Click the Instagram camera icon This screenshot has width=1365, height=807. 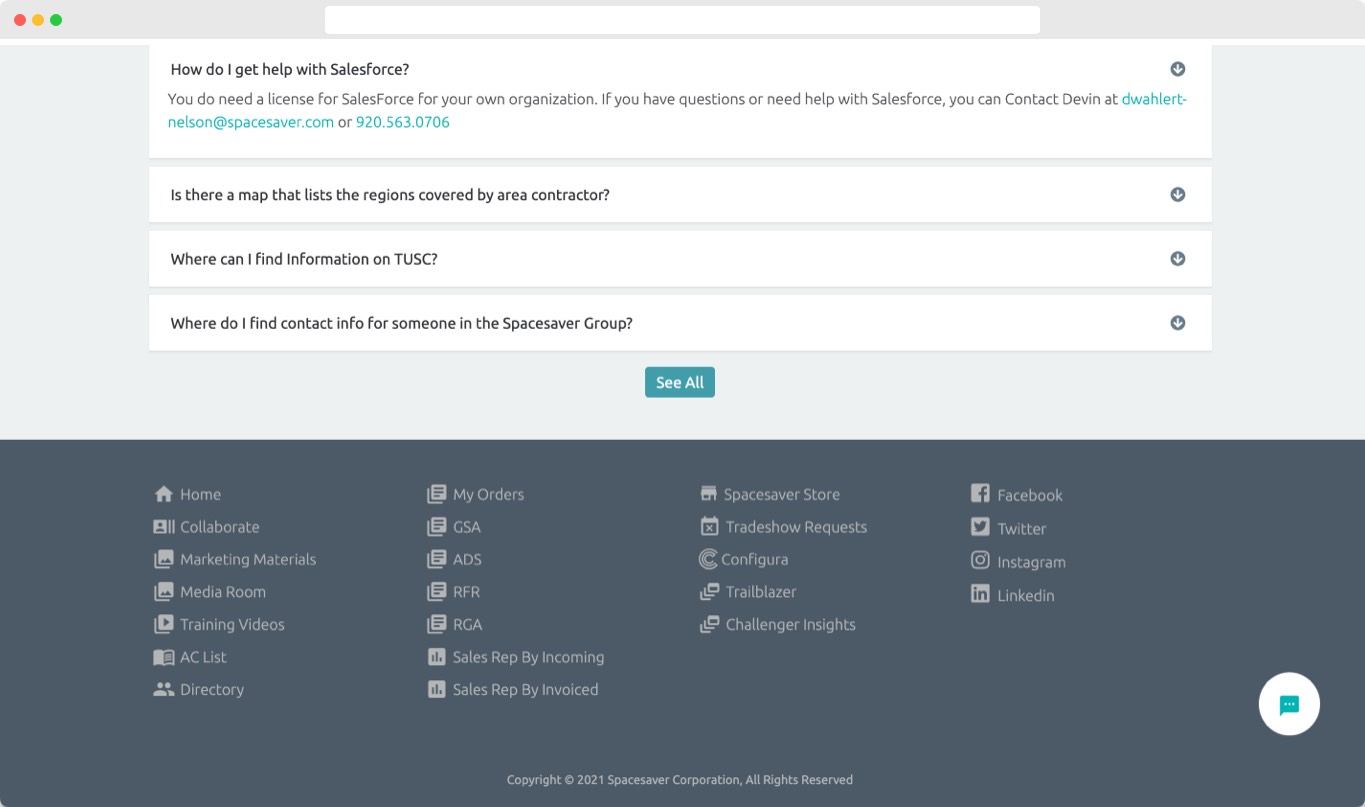[x=981, y=561]
